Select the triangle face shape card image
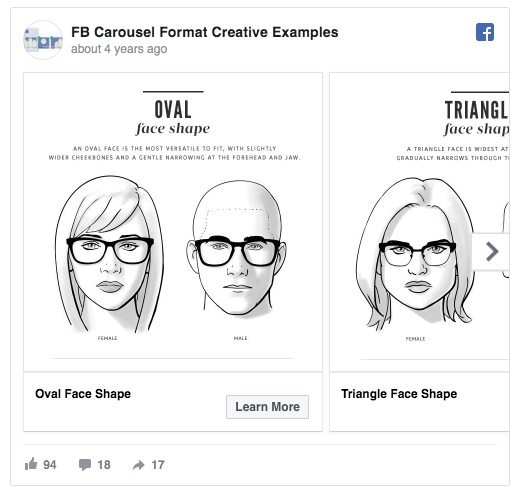 (419, 222)
